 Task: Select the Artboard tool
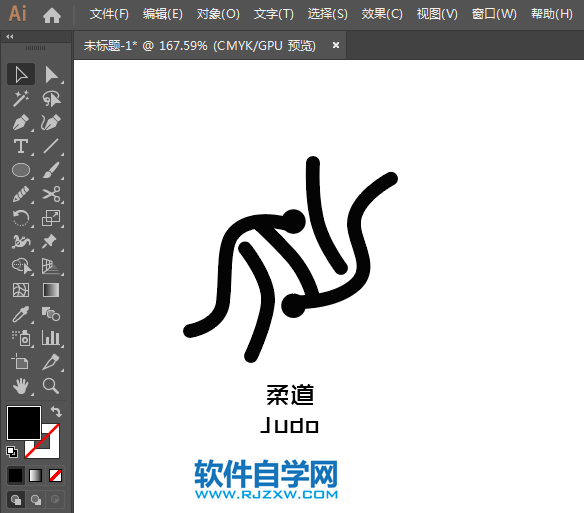point(21,362)
